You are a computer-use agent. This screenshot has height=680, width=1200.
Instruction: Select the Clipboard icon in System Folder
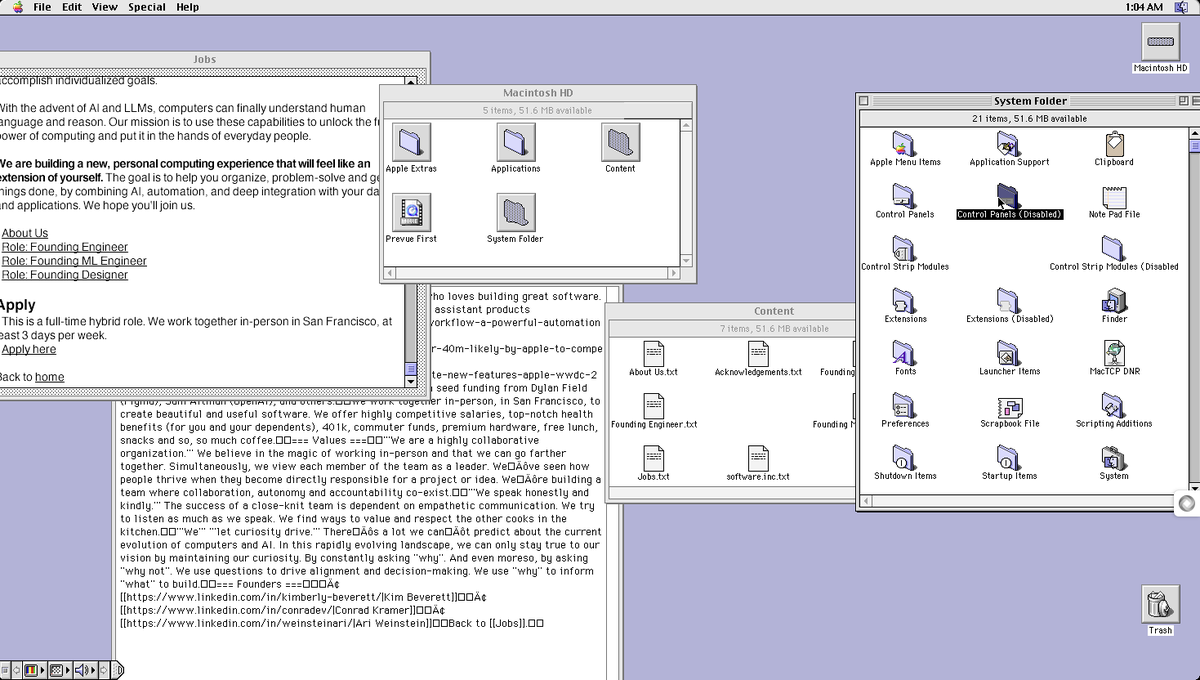(1114, 143)
